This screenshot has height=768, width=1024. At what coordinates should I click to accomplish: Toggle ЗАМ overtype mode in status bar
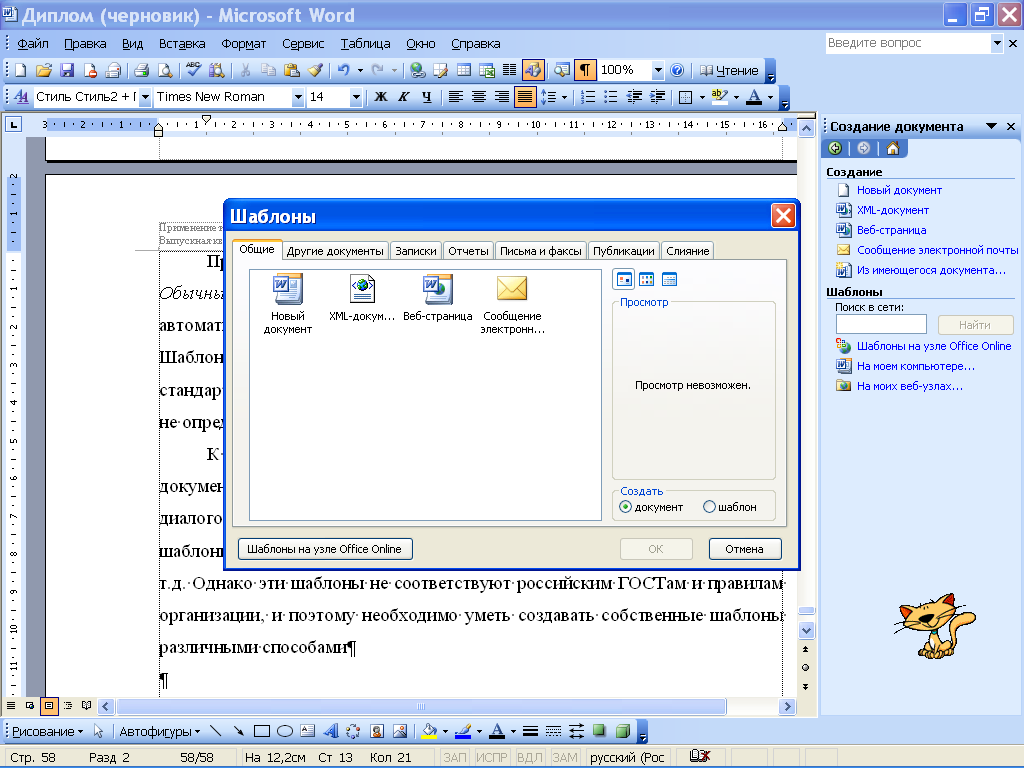[x=564, y=758]
